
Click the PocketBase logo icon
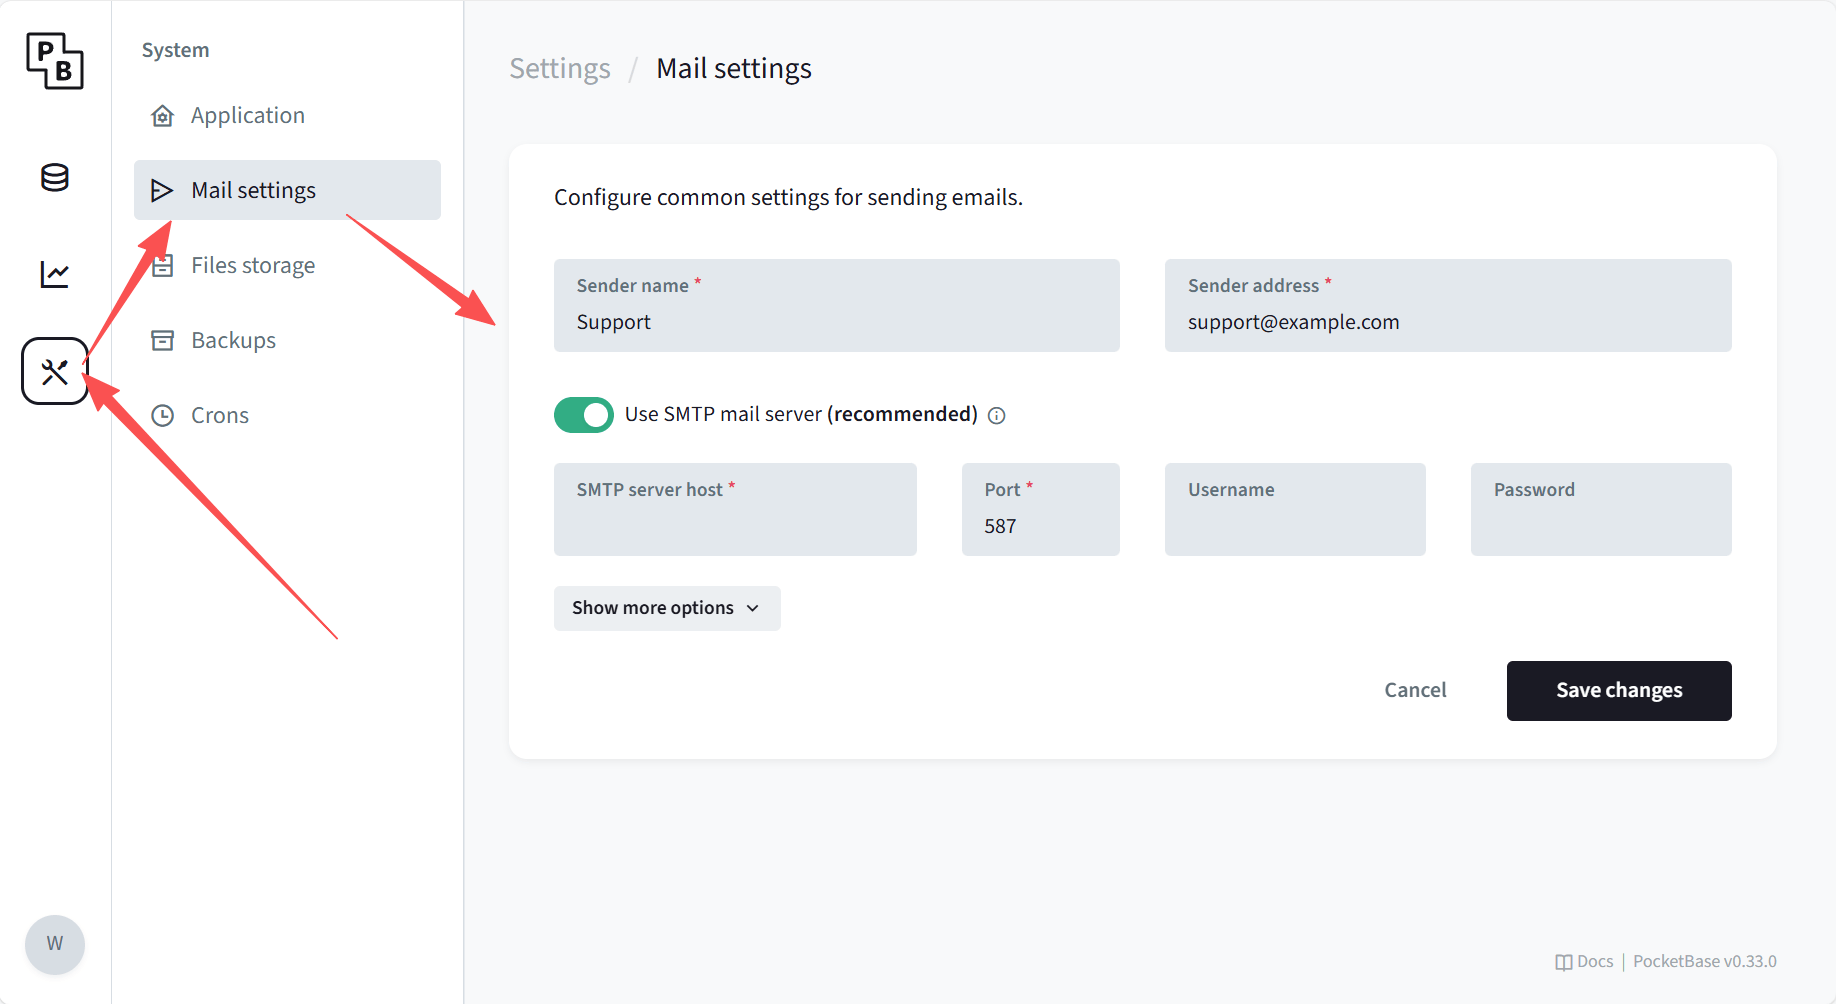pos(55,61)
